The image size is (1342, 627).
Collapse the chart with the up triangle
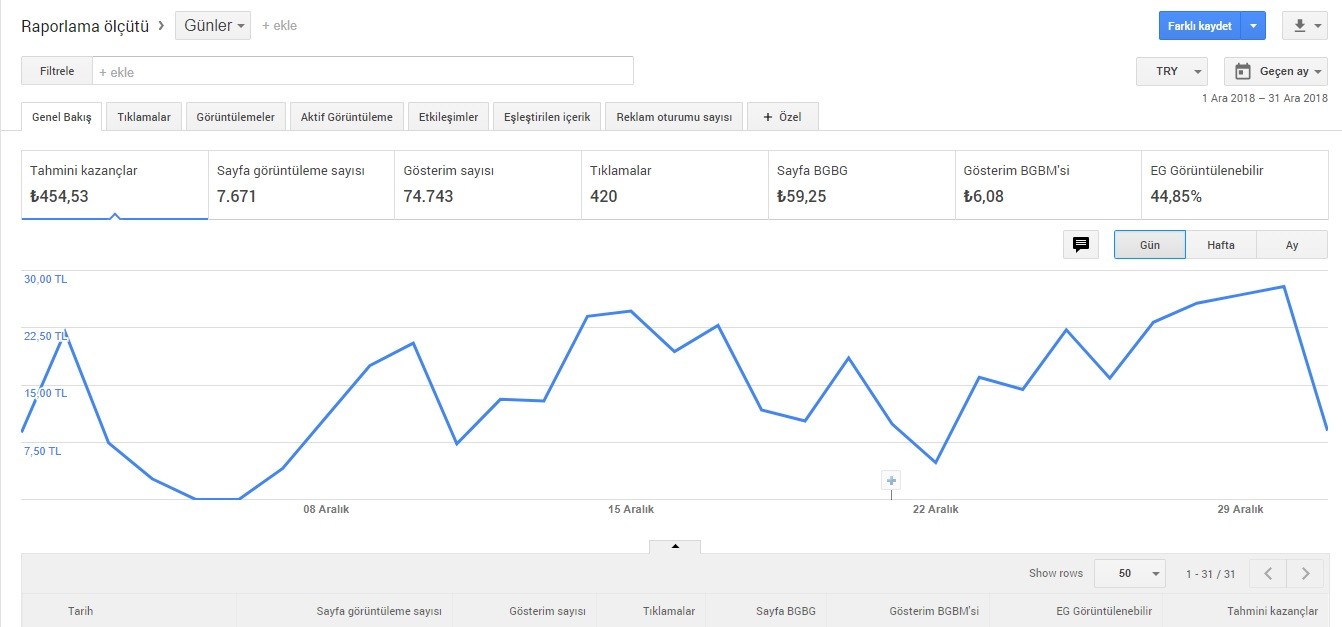(675, 546)
